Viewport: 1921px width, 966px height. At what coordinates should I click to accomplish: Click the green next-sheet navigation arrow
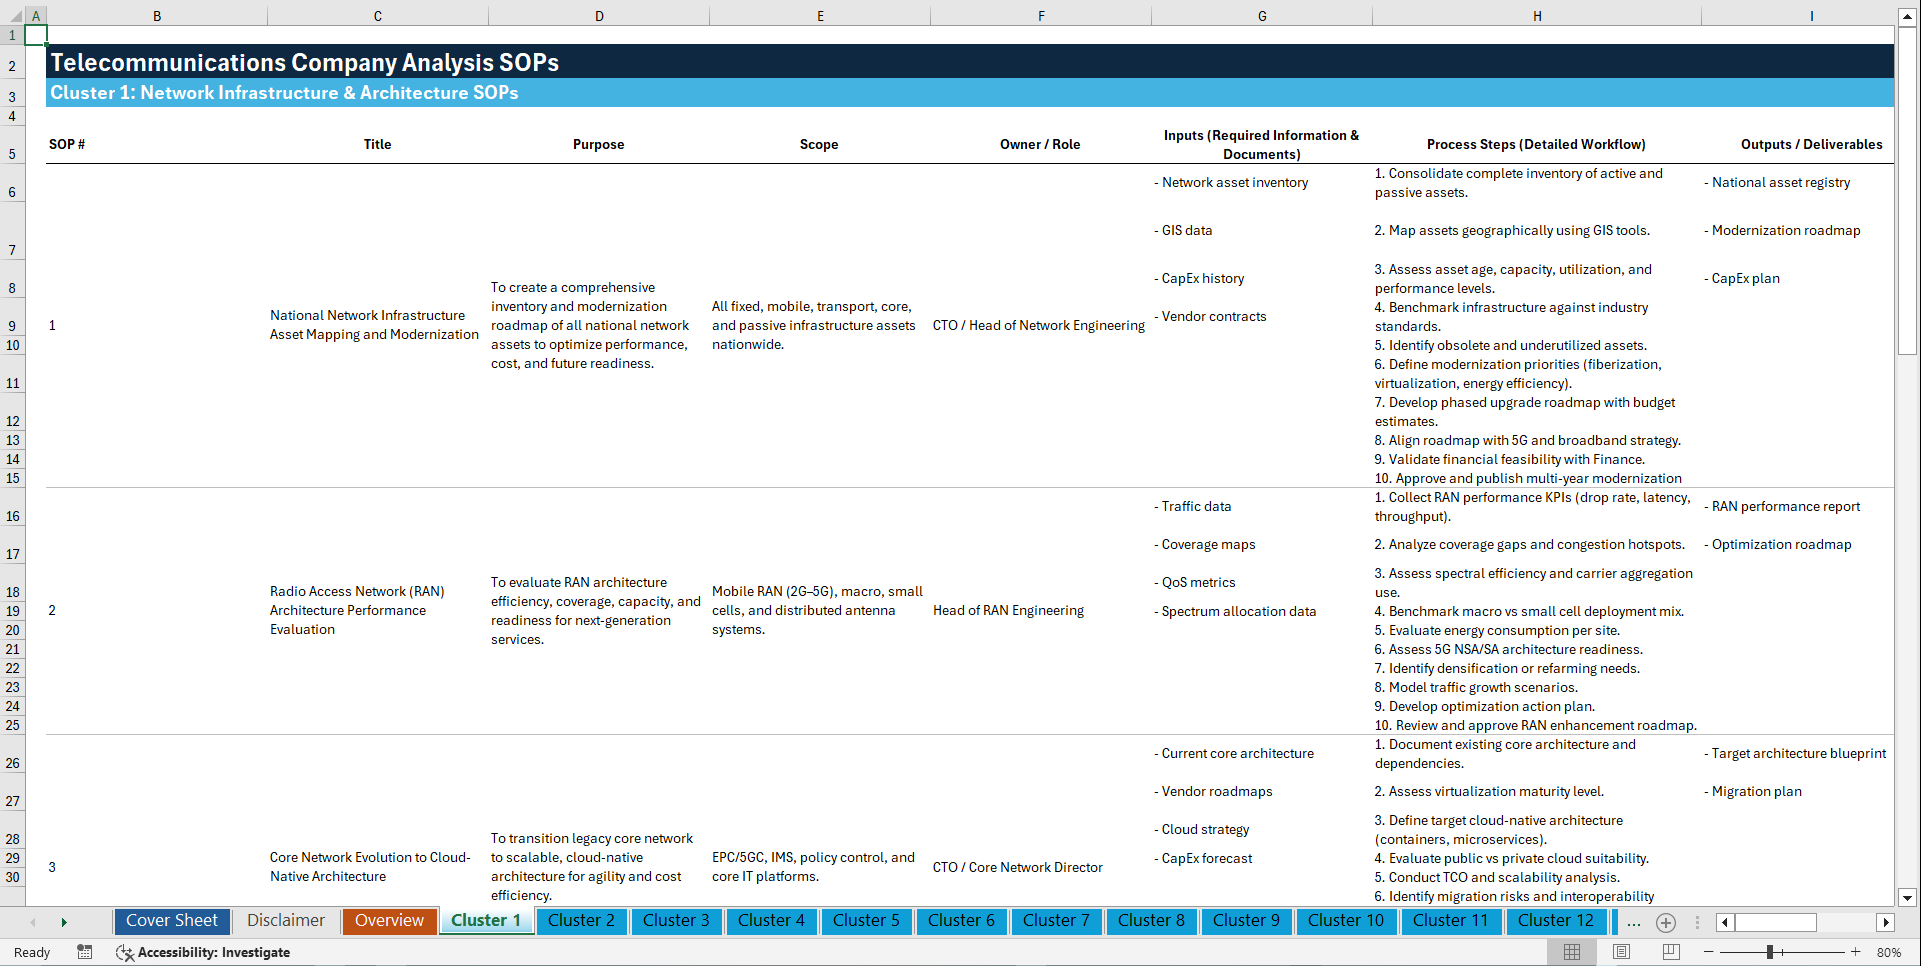pos(64,922)
